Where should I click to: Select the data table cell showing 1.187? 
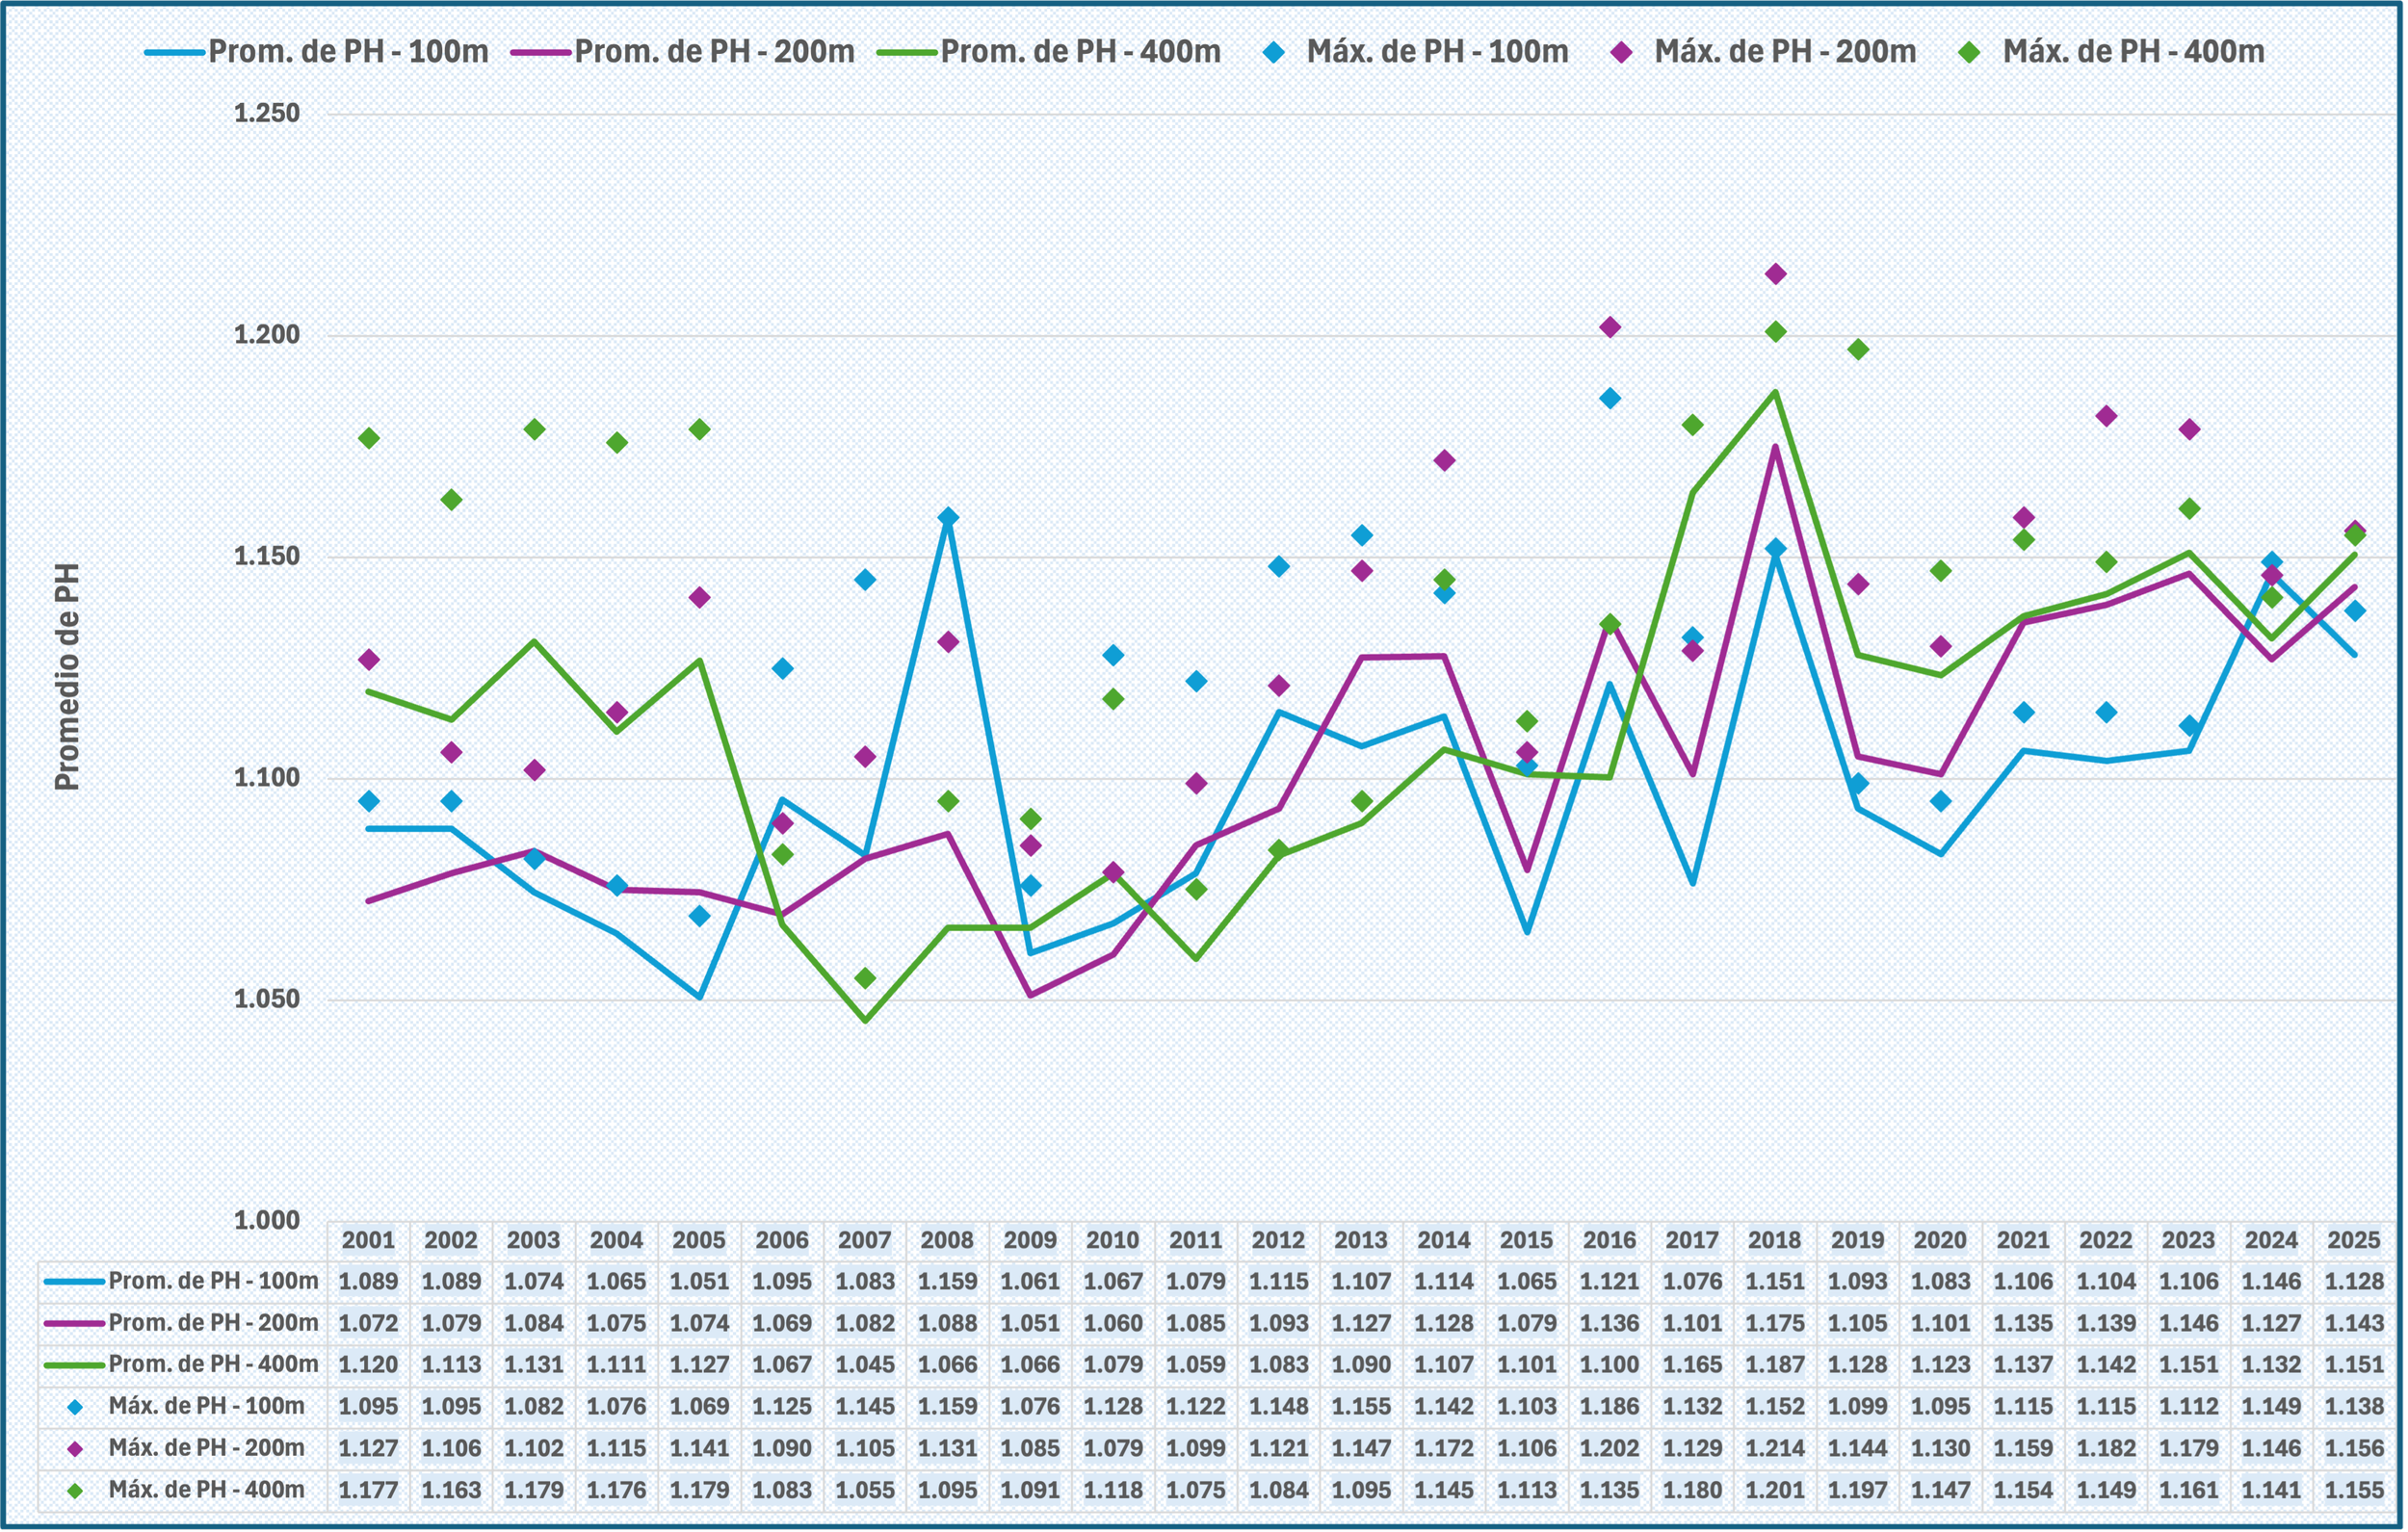click(1775, 1364)
